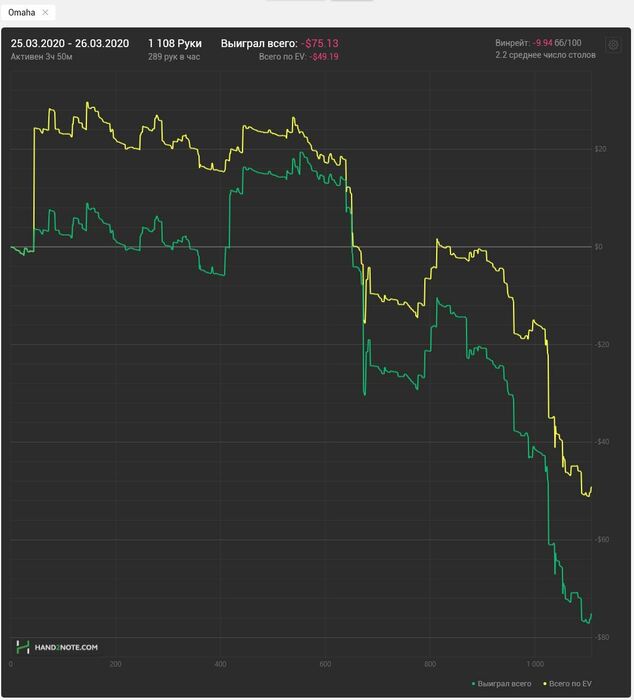Click the yellow legend color dot

(545, 684)
